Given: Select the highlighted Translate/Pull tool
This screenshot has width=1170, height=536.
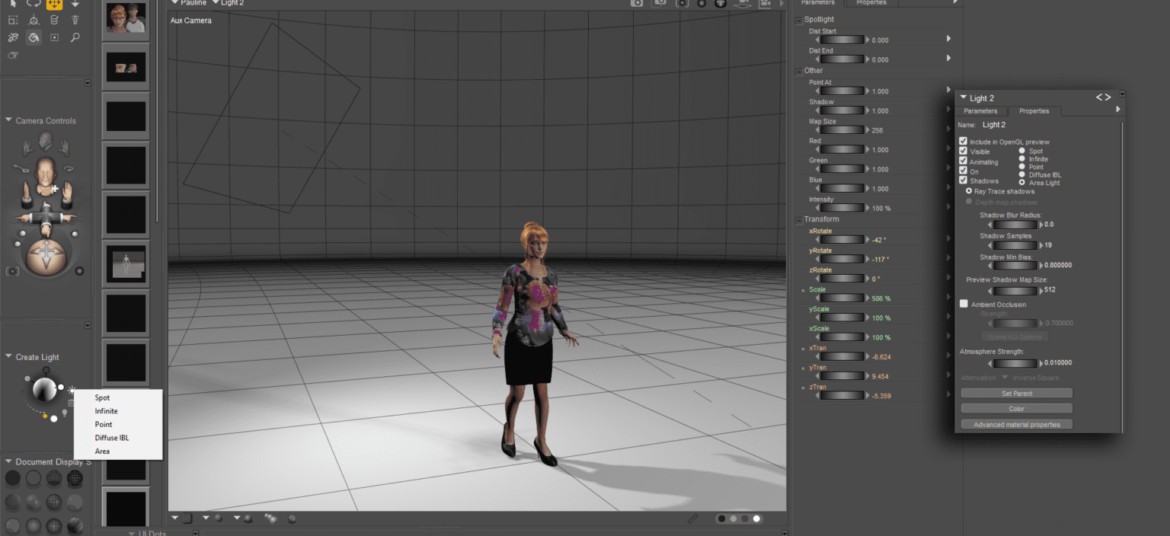Looking at the screenshot, I should click(54, 4).
